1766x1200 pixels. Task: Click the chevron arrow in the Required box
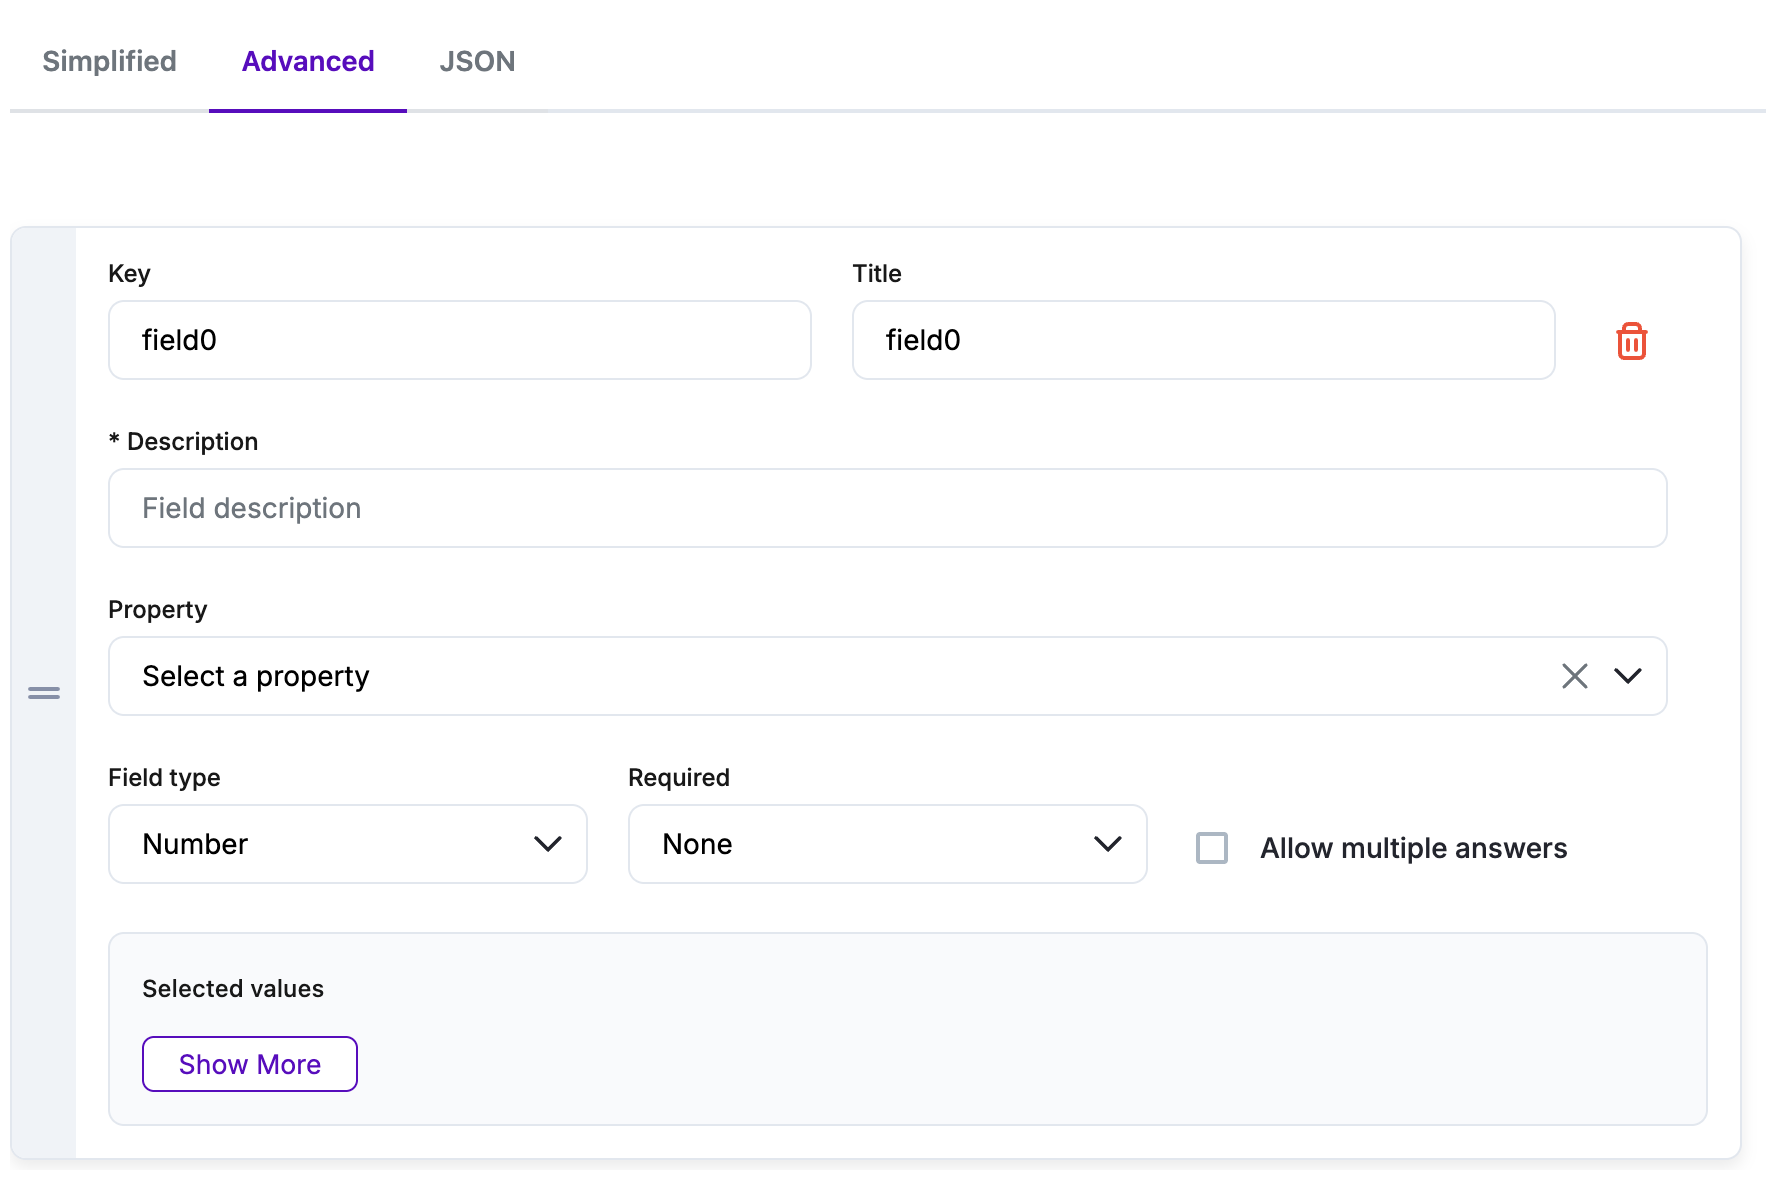[1107, 844]
